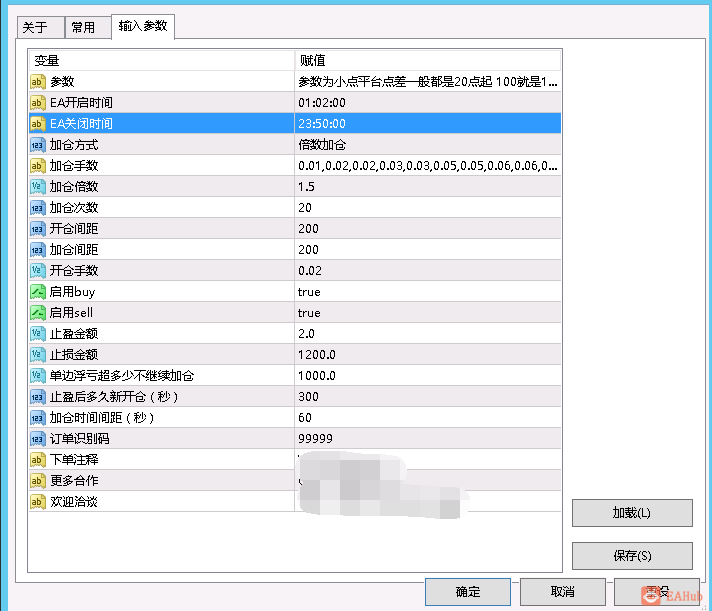Select the 欢迎洽谈 variable name

pos(74,502)
